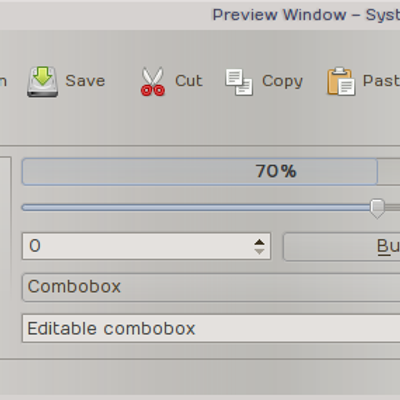Image resolution: width=400 pixels, height=400 pixels.
Task: Click the Copy documents icon
Action: (x=239, y=82)
